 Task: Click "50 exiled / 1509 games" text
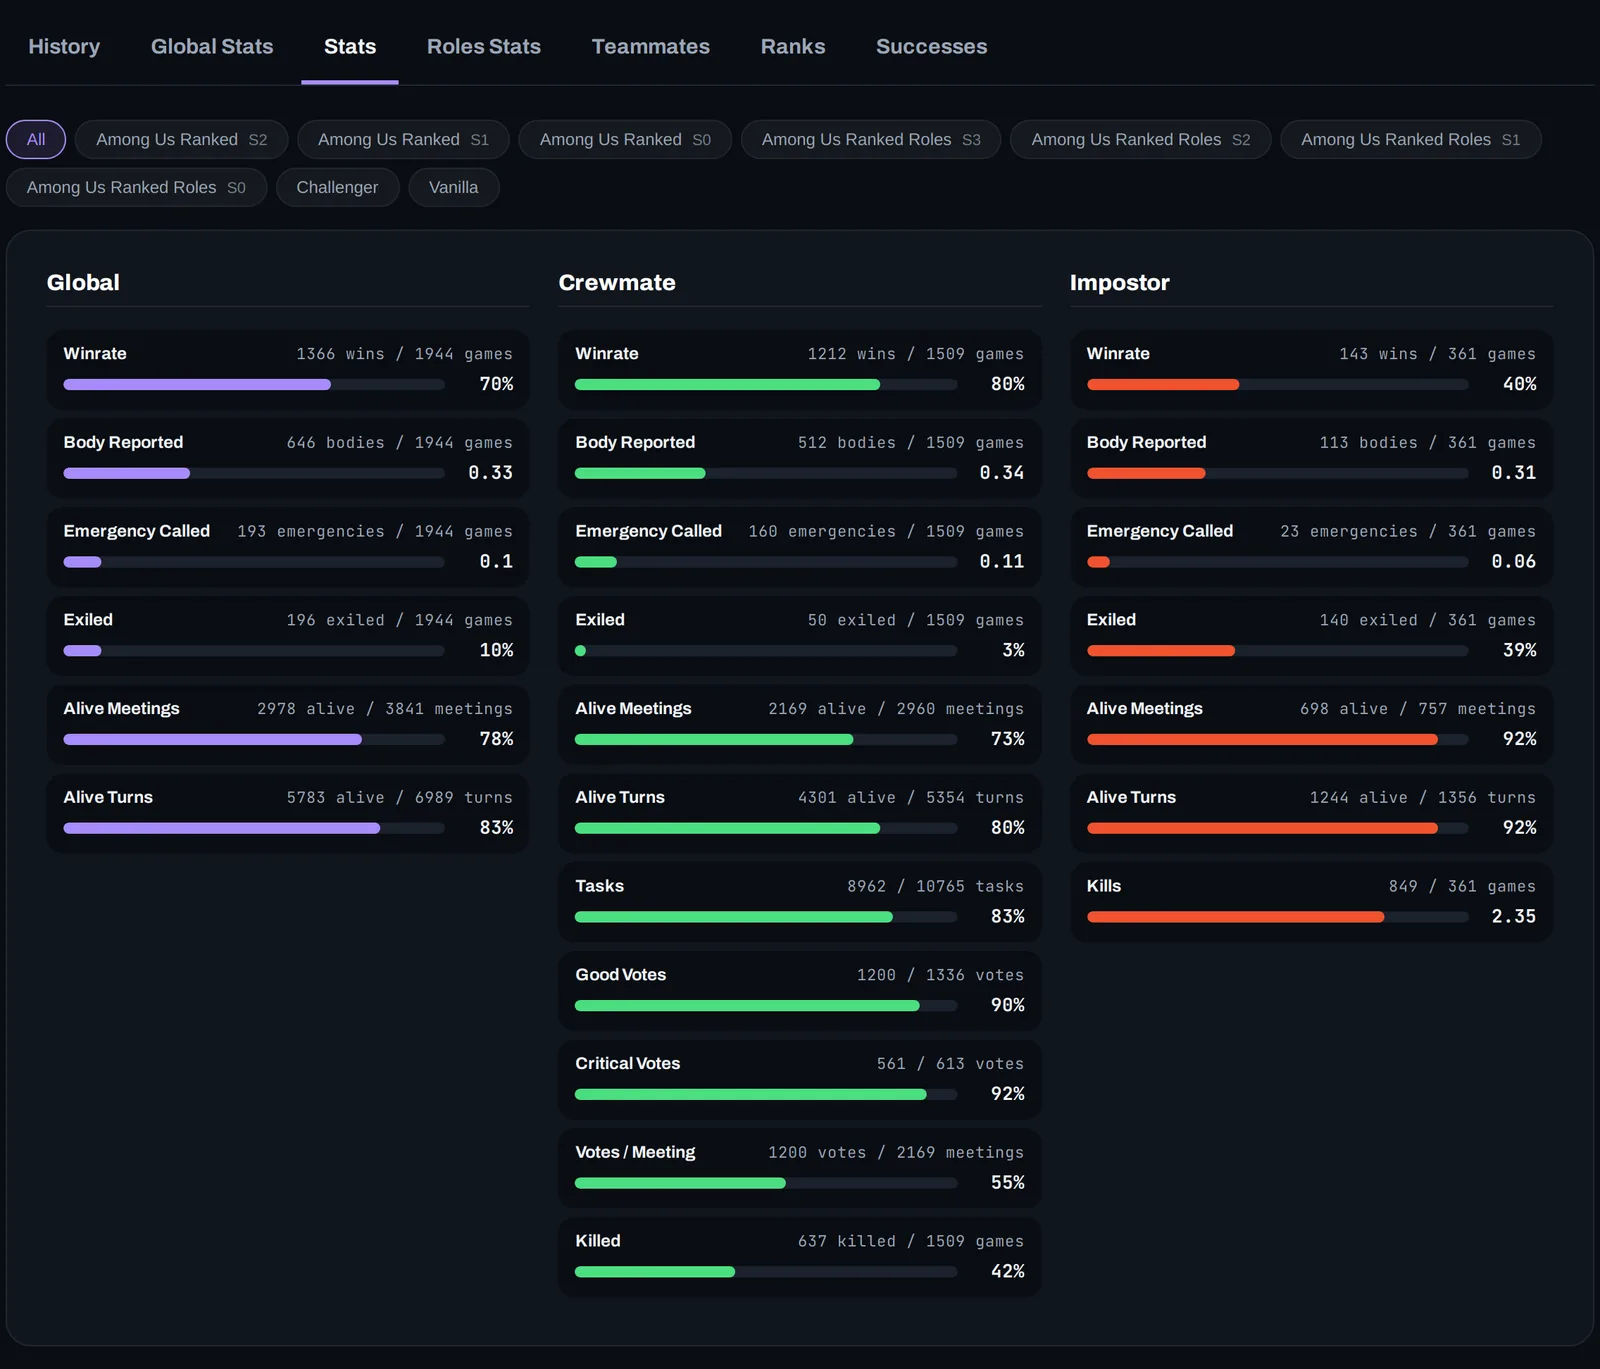pos(916,621)
